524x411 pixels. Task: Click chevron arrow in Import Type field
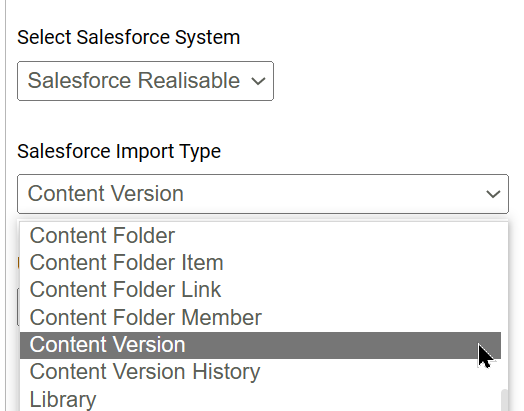493,194
